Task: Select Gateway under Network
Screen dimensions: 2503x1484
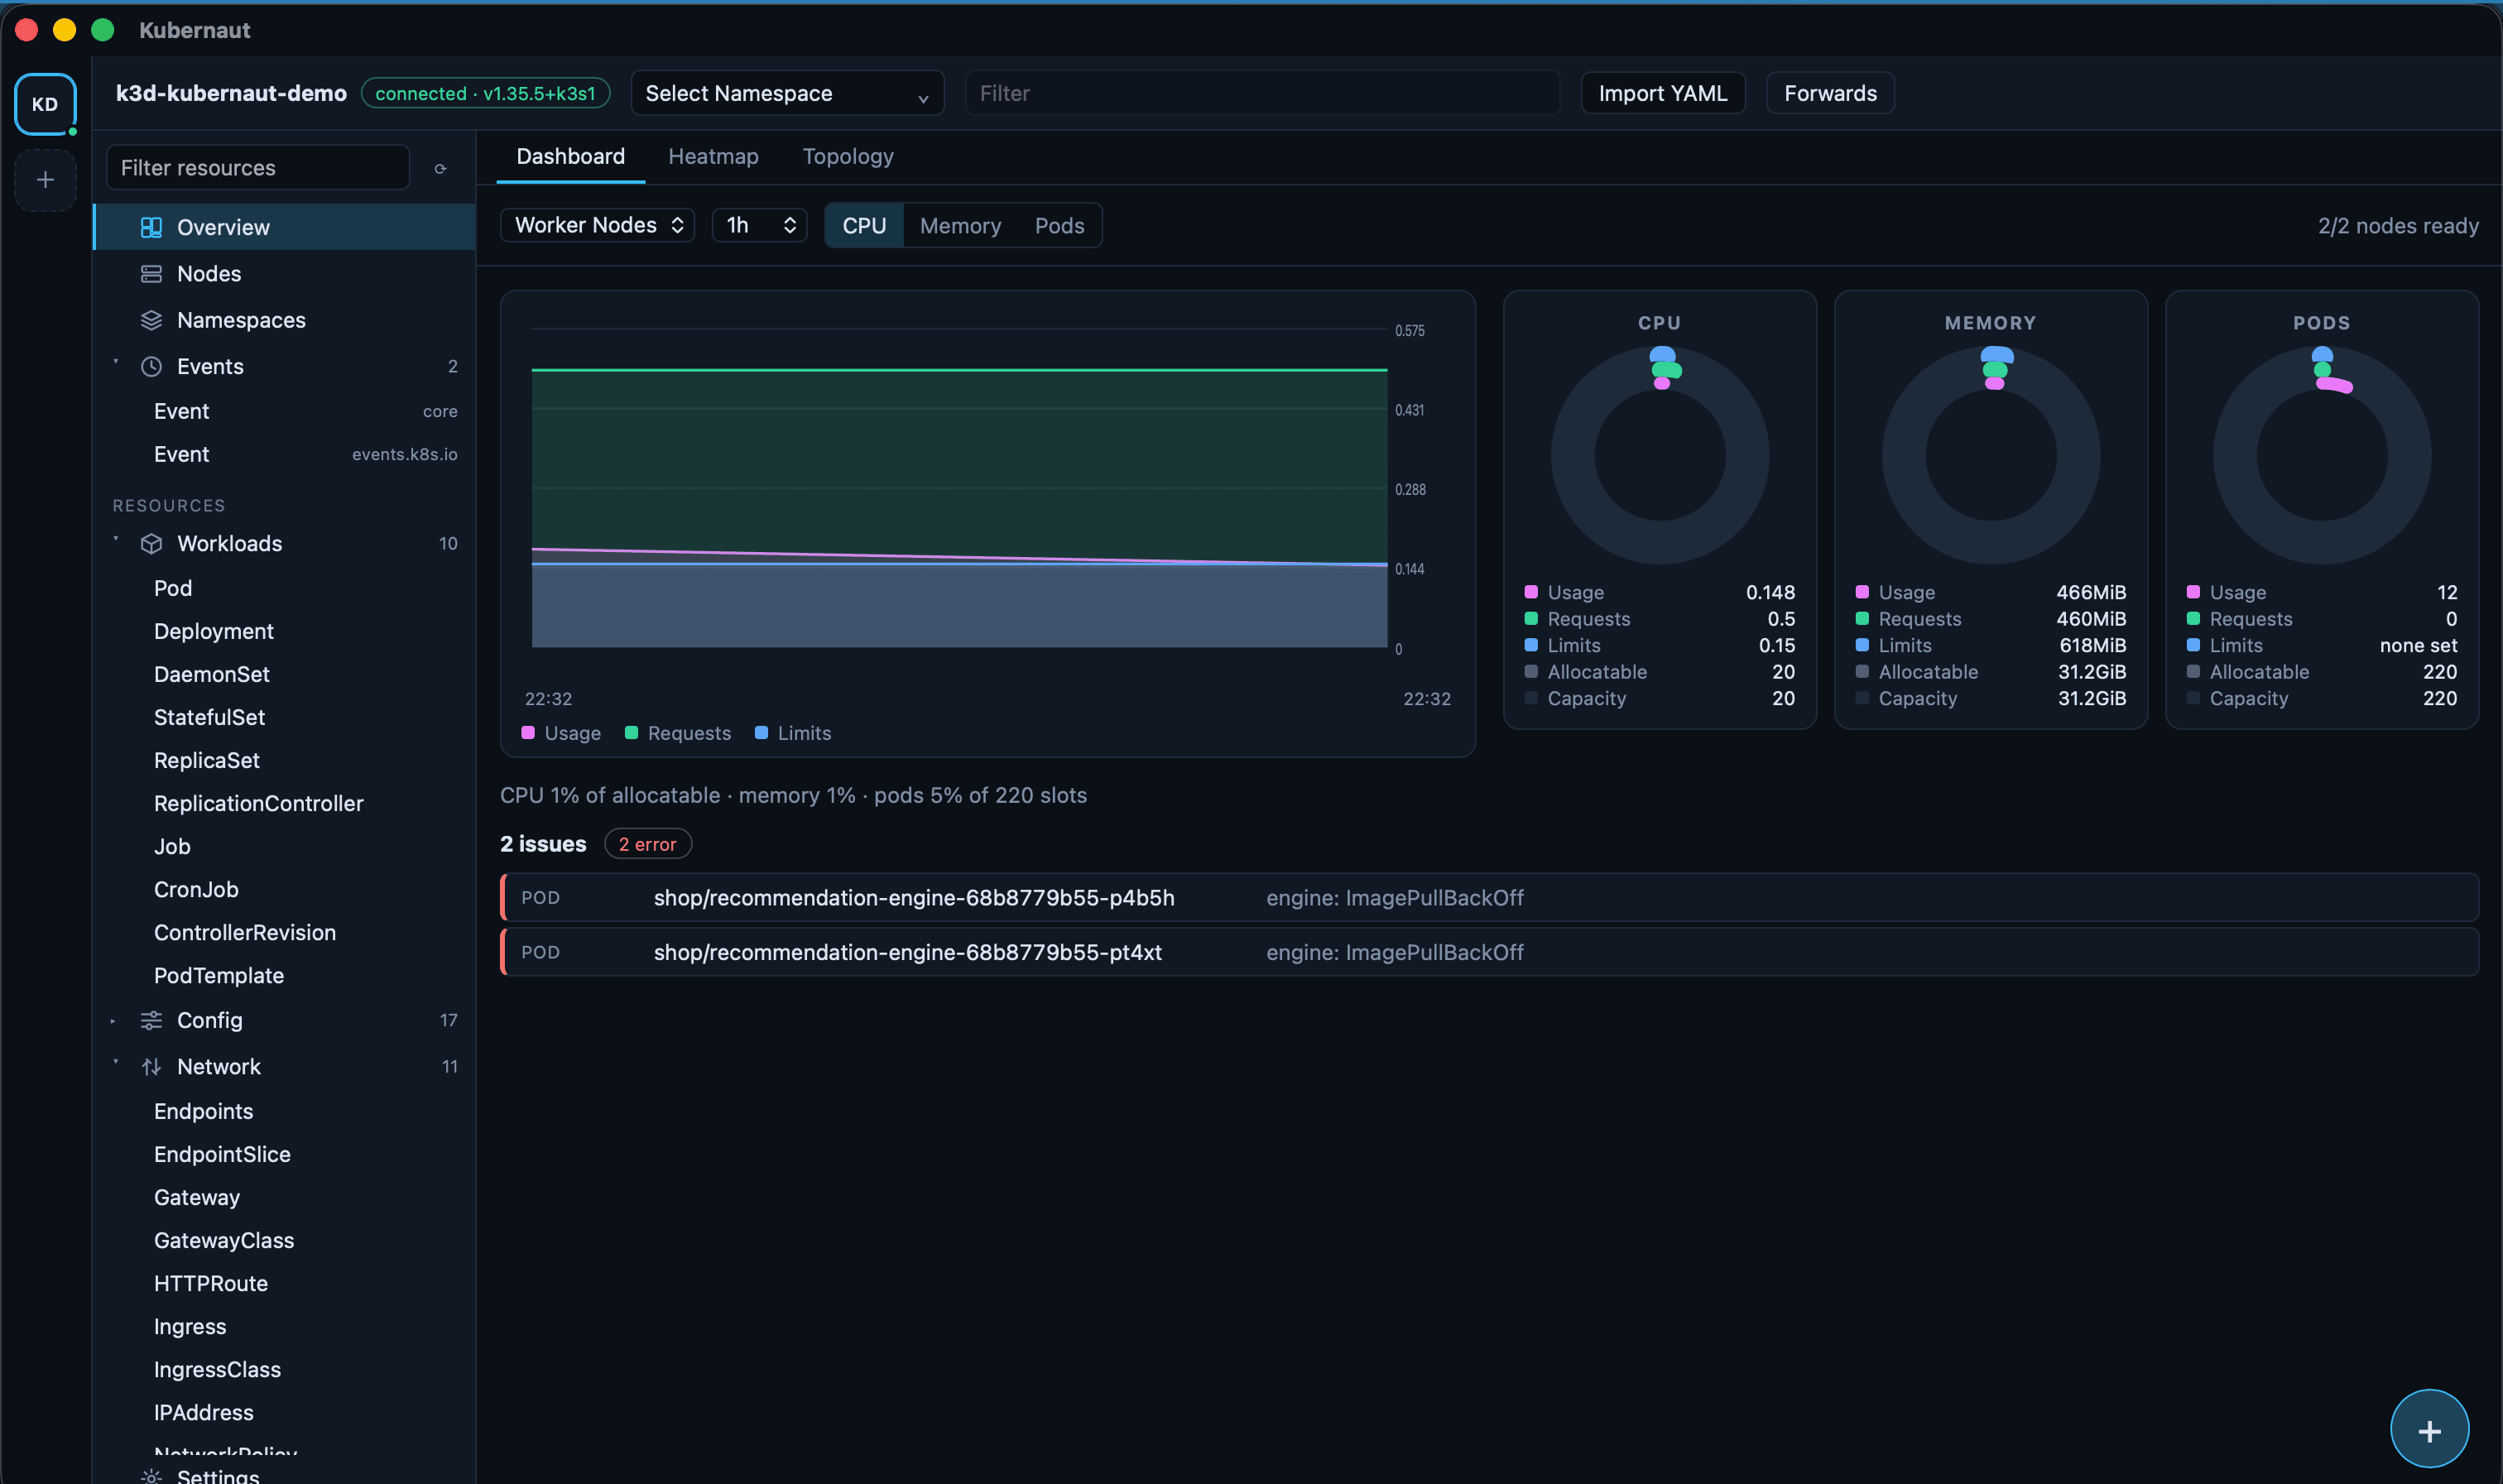Action: [285, 1197]
